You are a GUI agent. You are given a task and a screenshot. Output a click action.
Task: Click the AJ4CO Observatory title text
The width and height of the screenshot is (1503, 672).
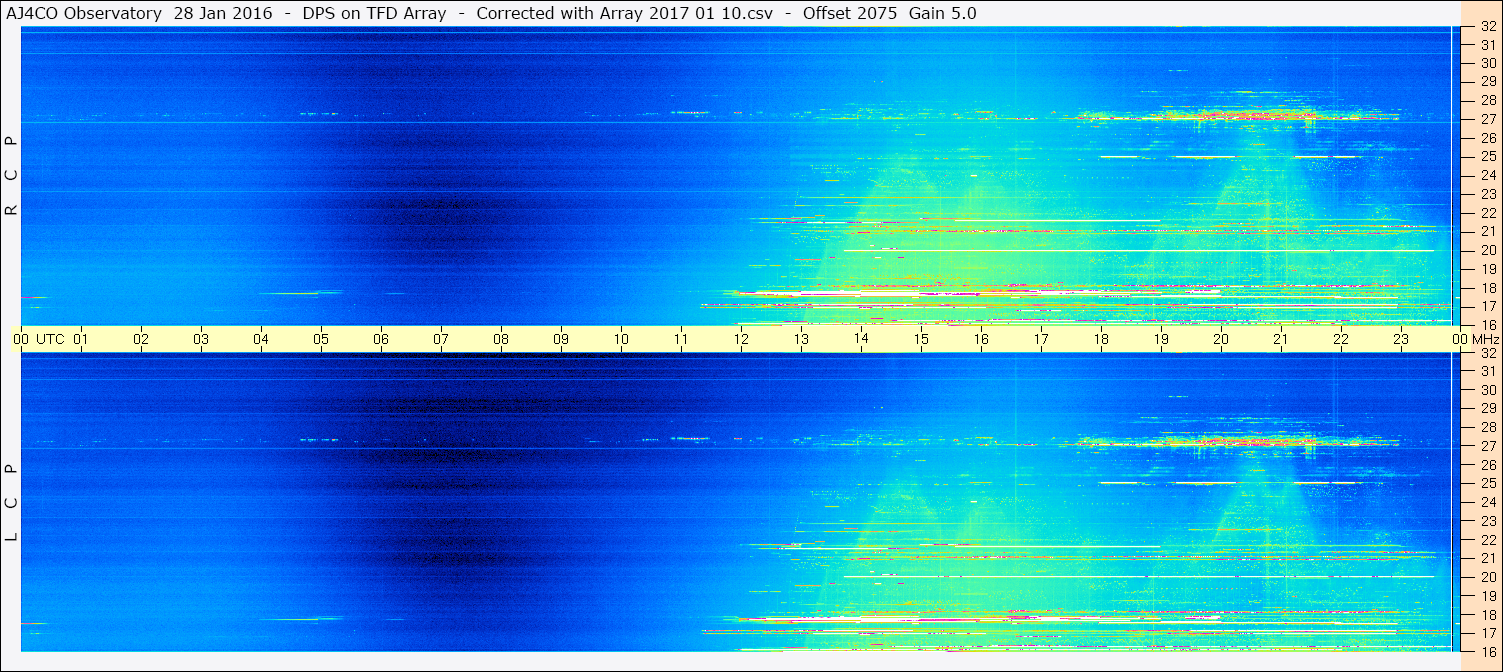coord(85,13)
